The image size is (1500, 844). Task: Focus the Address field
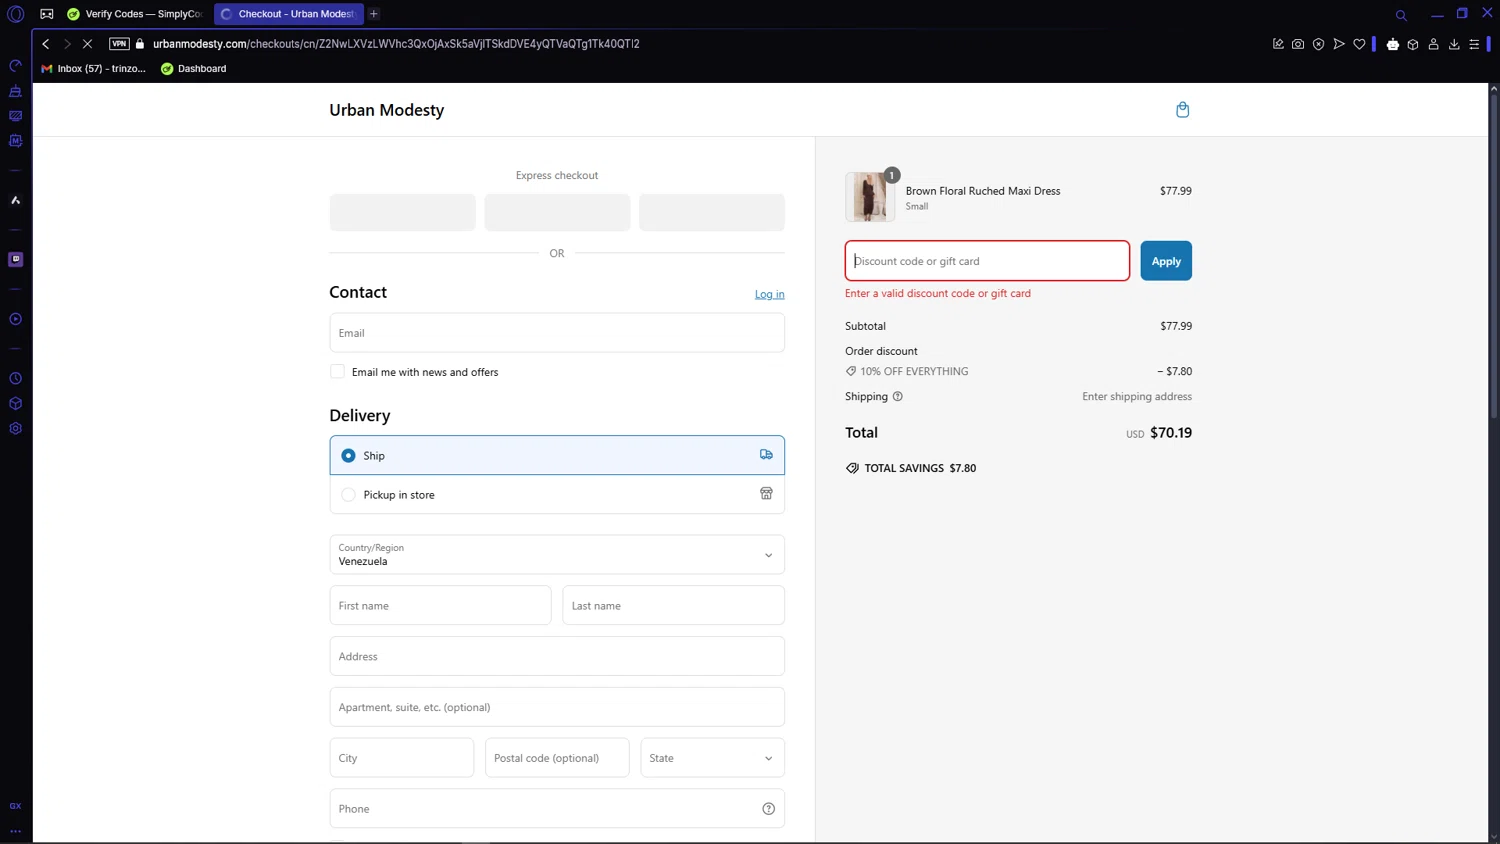(x=557, y=657)
